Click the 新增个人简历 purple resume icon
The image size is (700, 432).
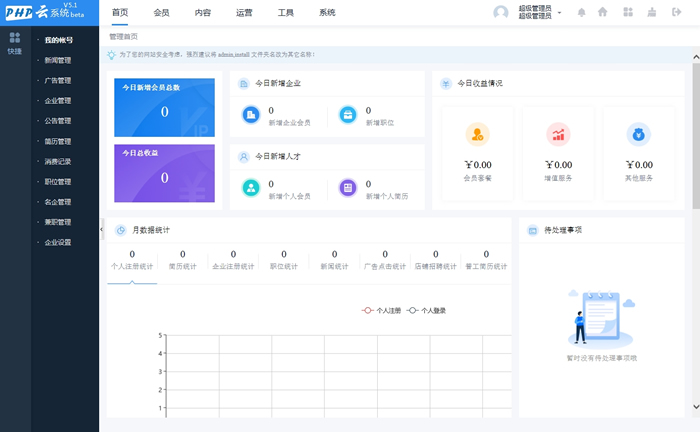tap(348, 188)
